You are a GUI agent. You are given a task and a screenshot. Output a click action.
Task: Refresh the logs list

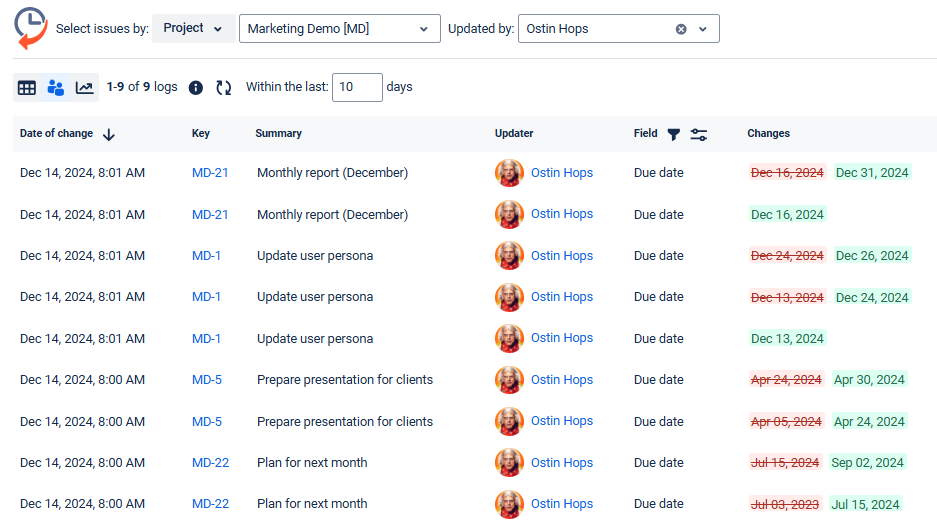[223, 88]
